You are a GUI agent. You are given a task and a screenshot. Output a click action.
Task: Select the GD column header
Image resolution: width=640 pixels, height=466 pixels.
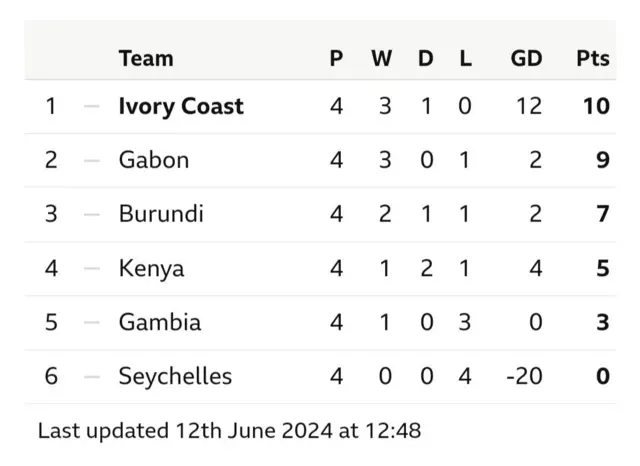click(526, 58)
